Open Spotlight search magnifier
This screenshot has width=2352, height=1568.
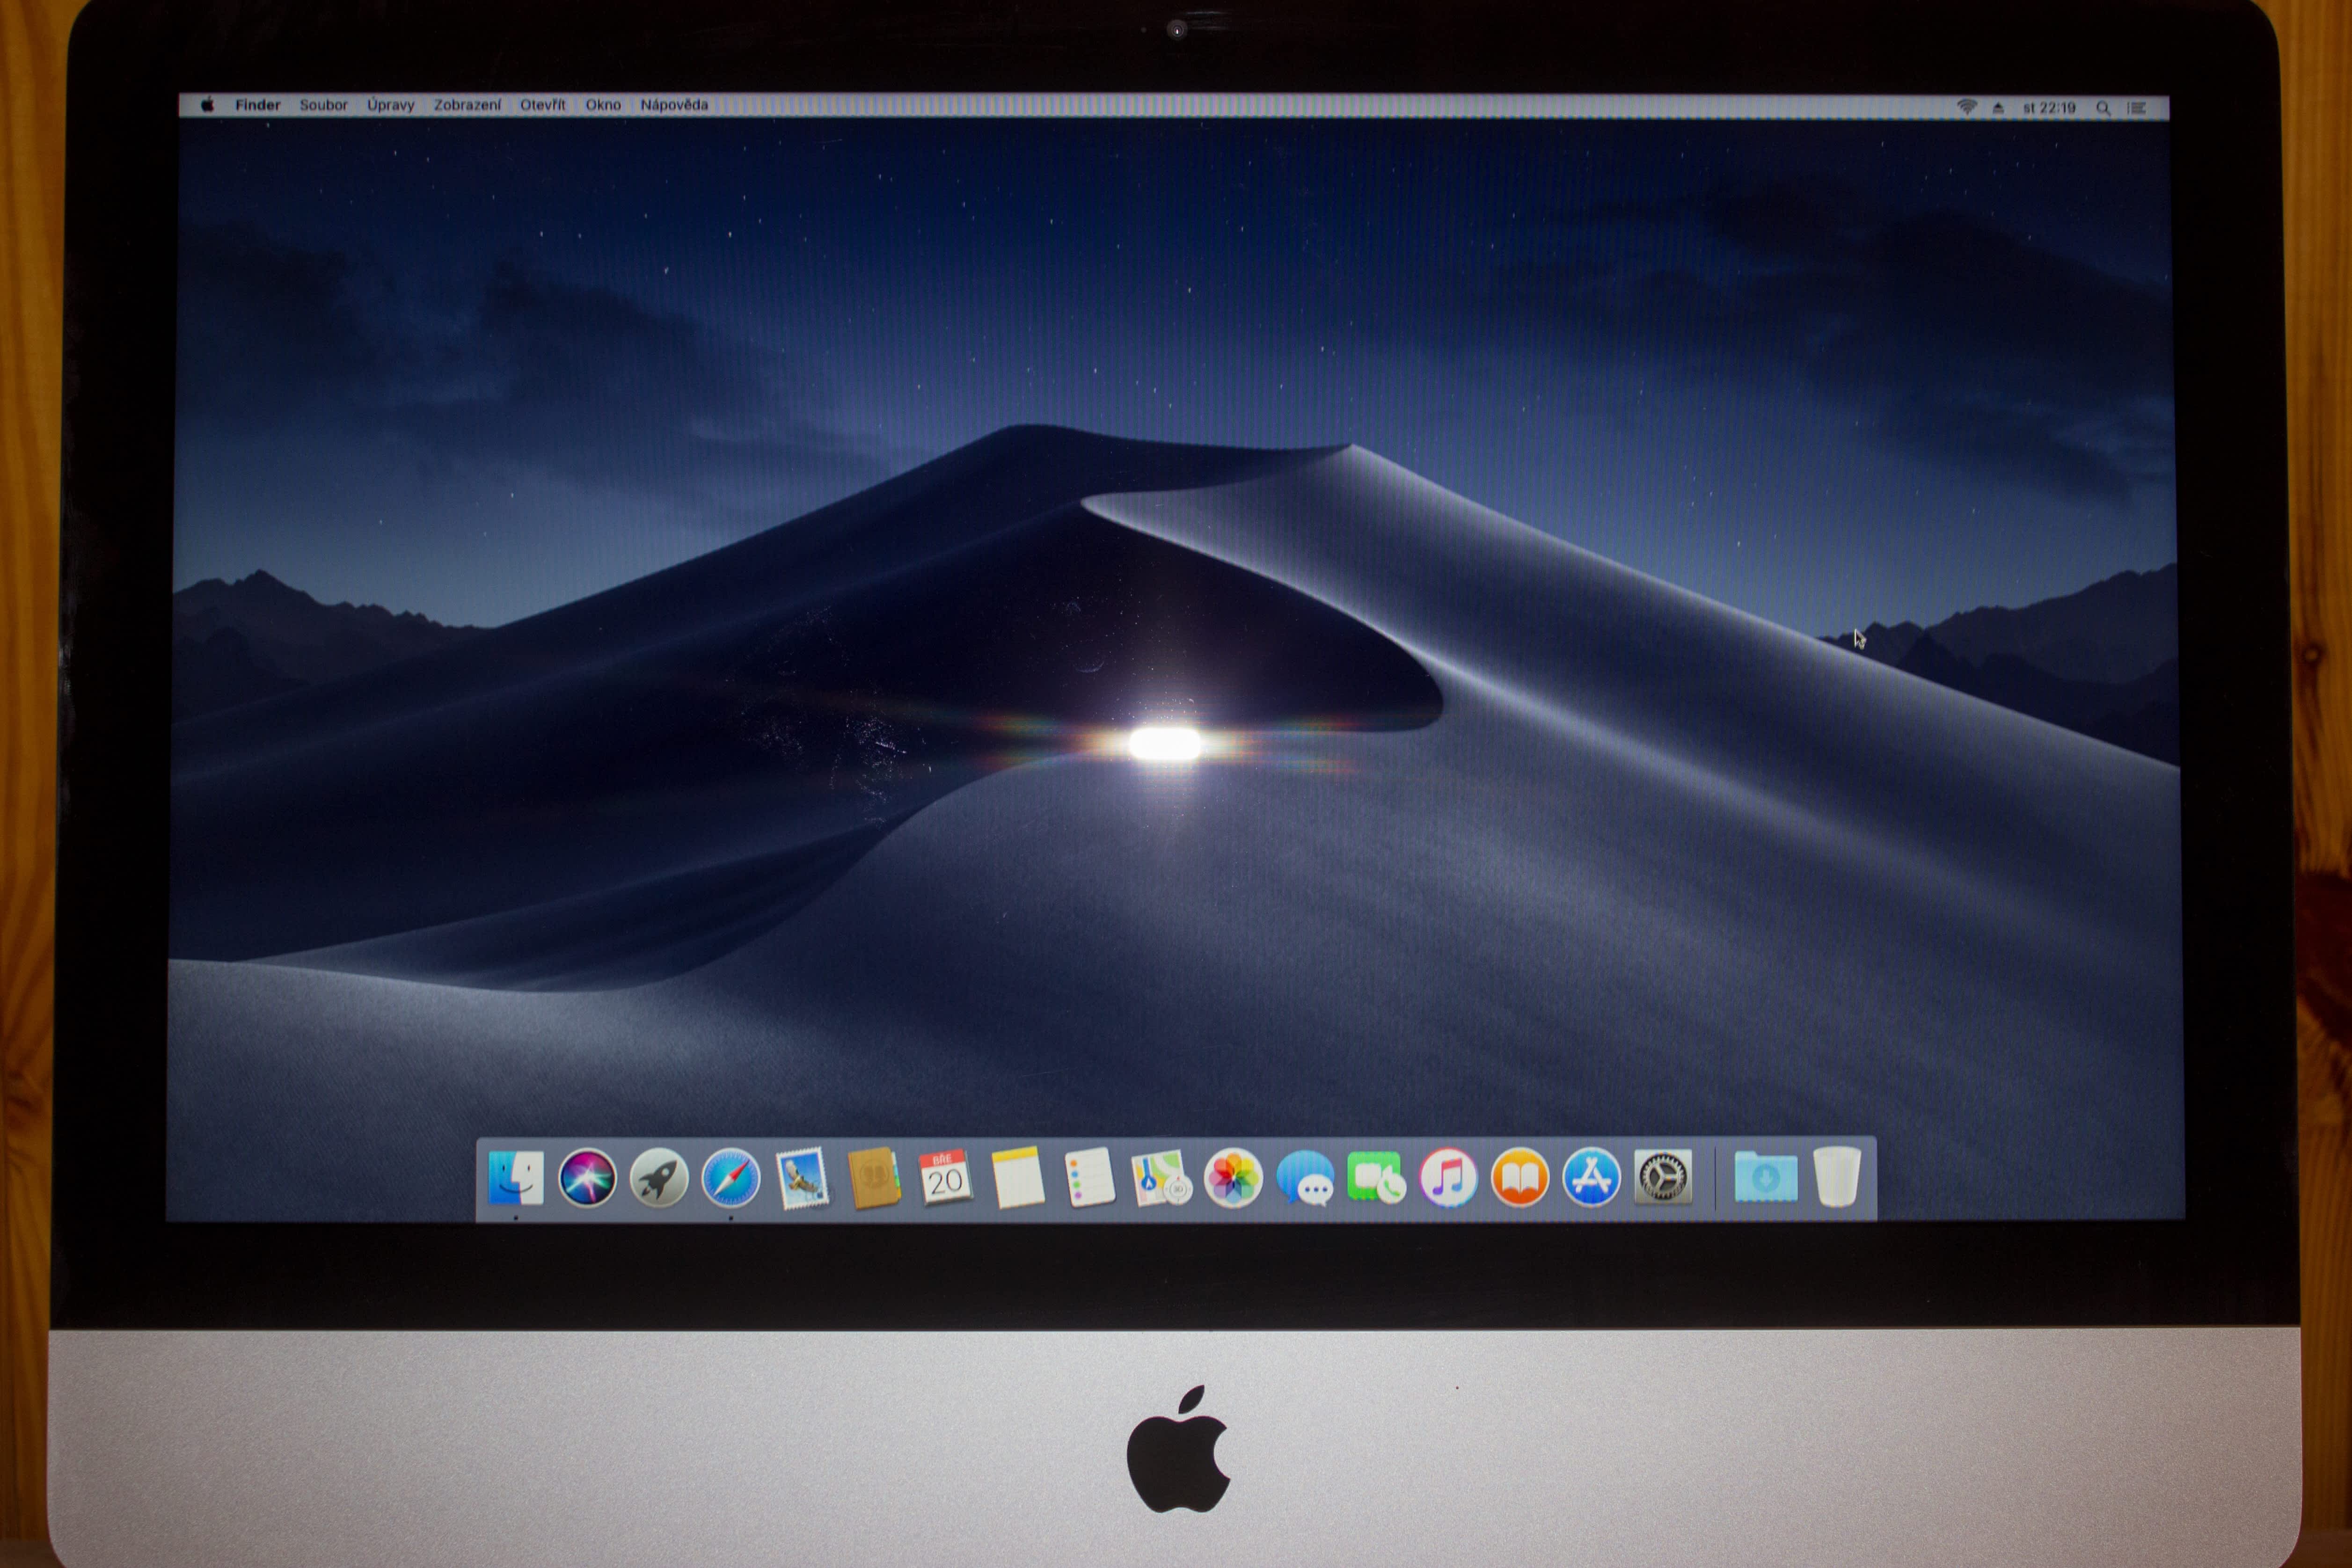coord(2103,108)
